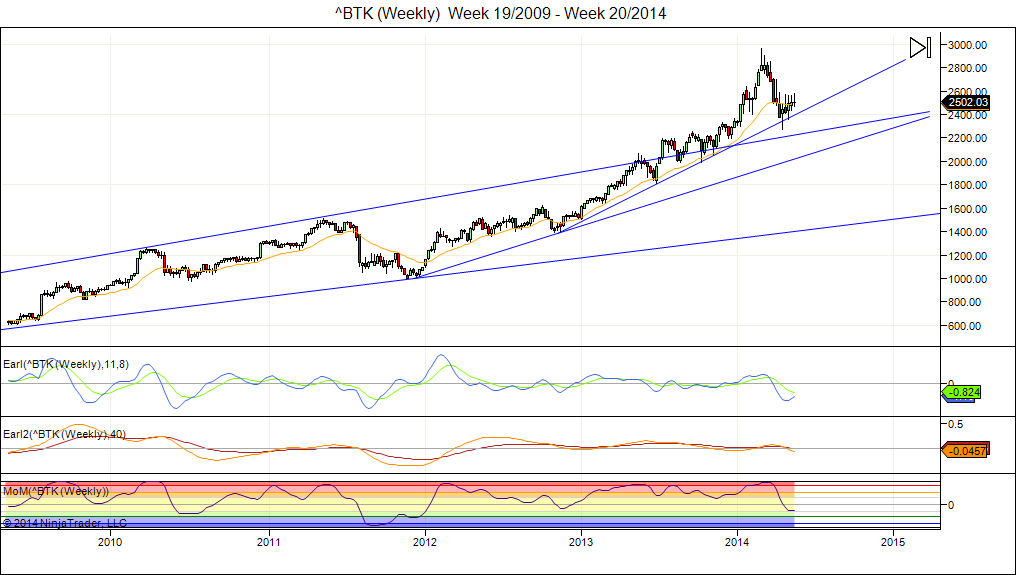Click the 3000.00 price axis label
Viewport: 1016px width, 575px height.
coord(968,45)
